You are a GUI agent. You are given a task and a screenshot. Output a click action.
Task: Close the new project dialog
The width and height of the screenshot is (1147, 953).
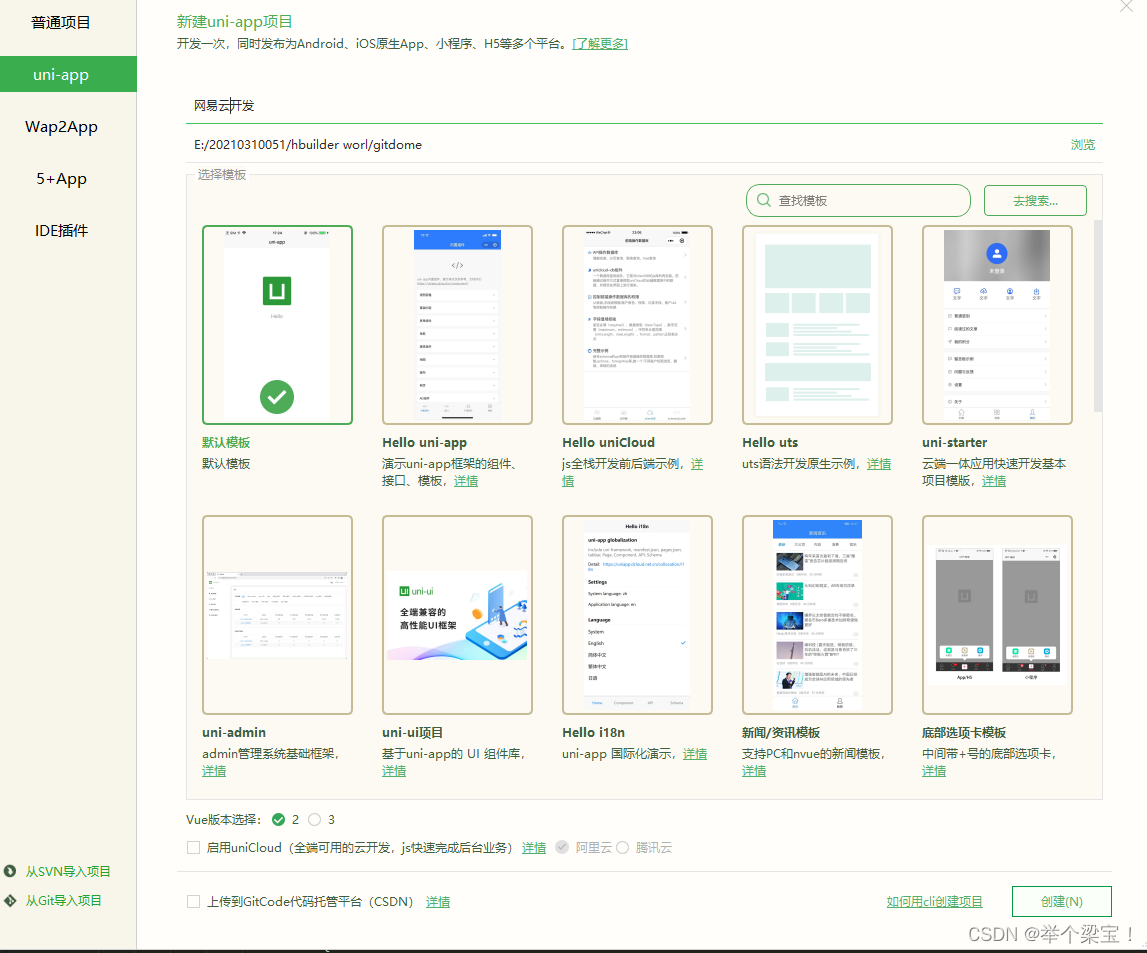coord(1127,7)
